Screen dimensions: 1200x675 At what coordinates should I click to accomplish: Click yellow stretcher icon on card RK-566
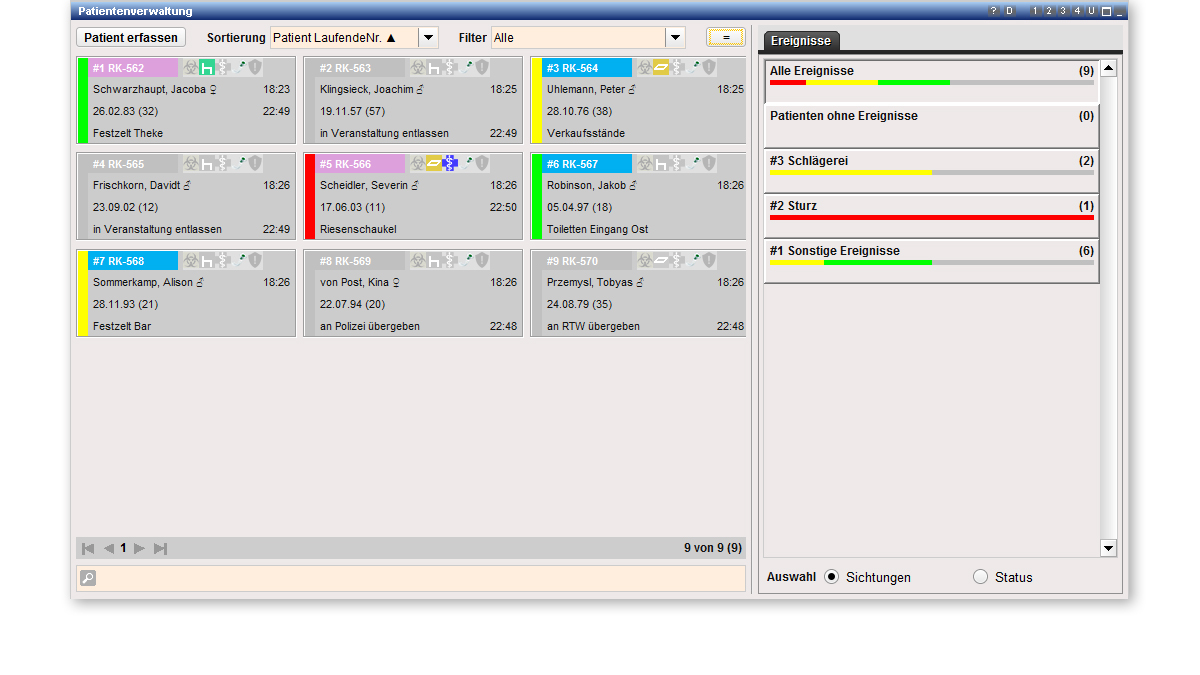click(x=434, y=163)
